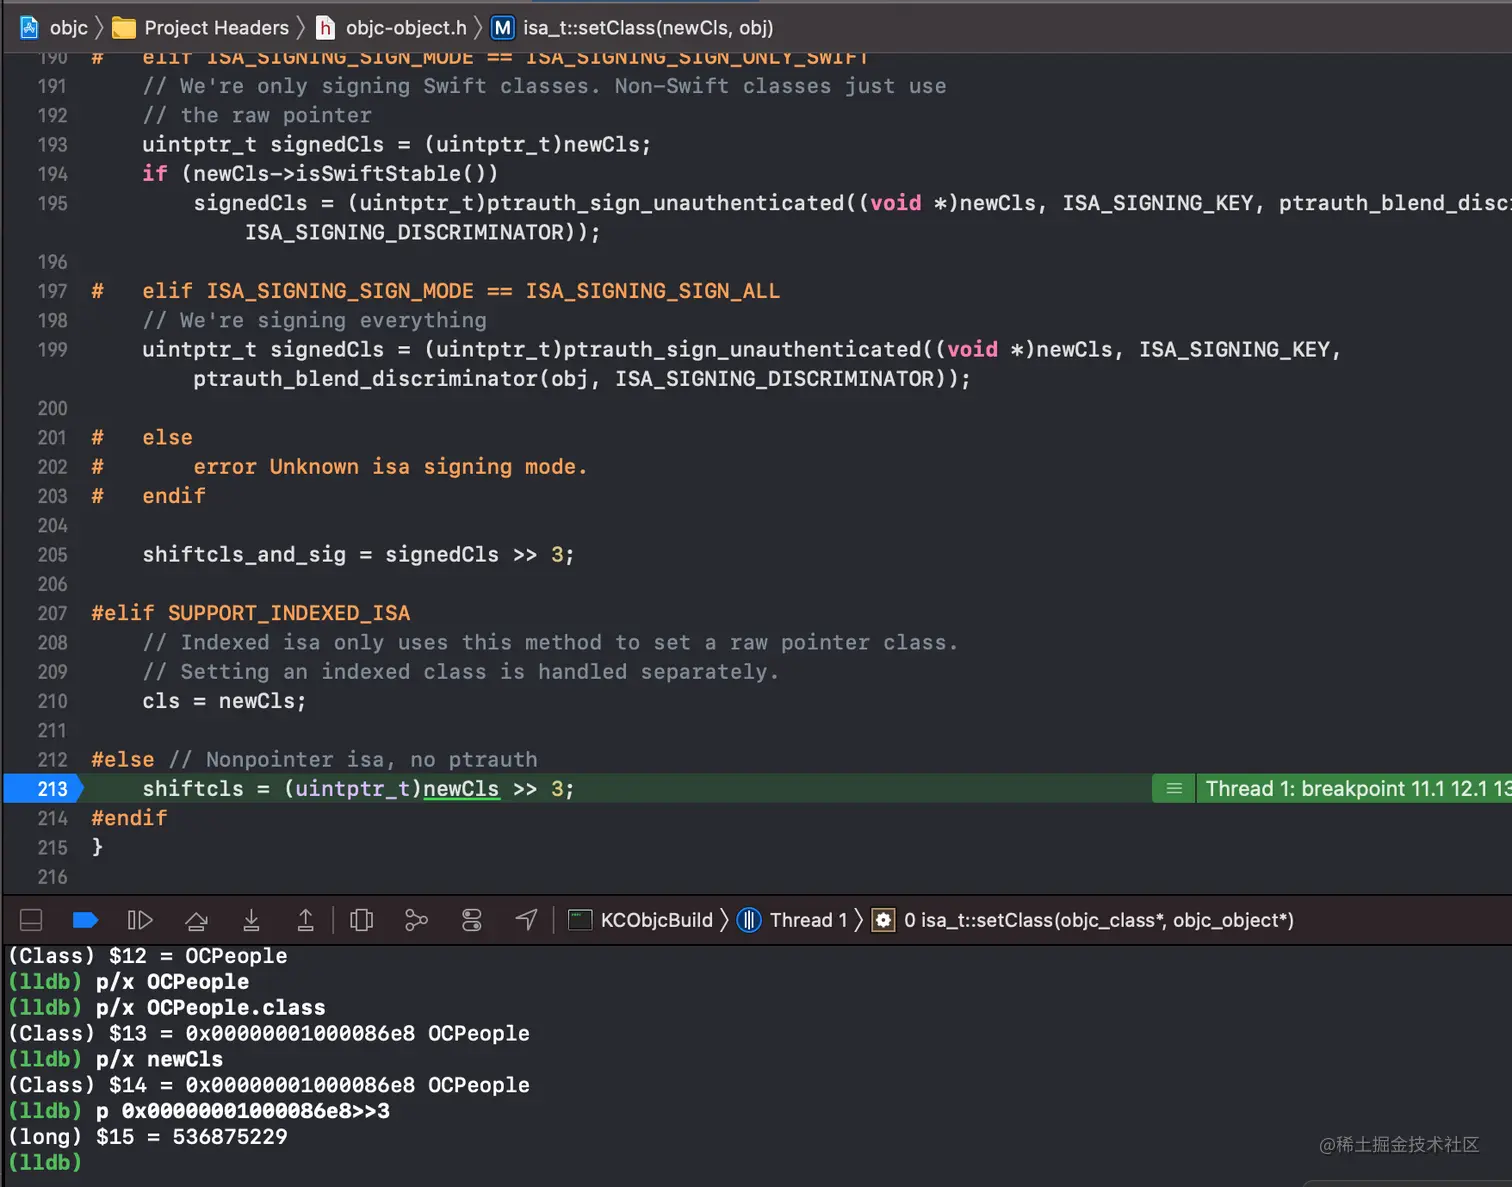Screen dimensions: 1512x1187
Task: Click console output line '$14 = 0x00000001000086e8 OCPeople'
Action: point(319,1085)
